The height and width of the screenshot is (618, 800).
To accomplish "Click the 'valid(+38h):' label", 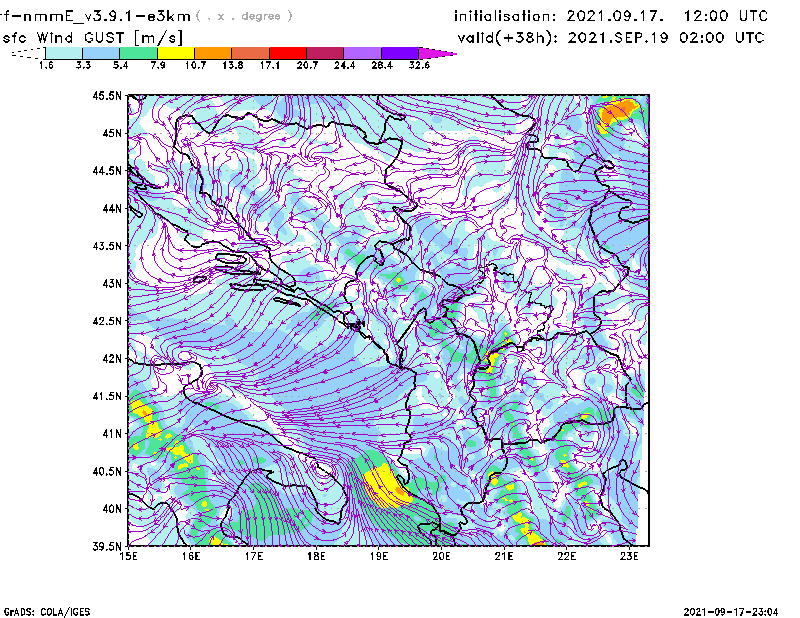I will (509, 38).
